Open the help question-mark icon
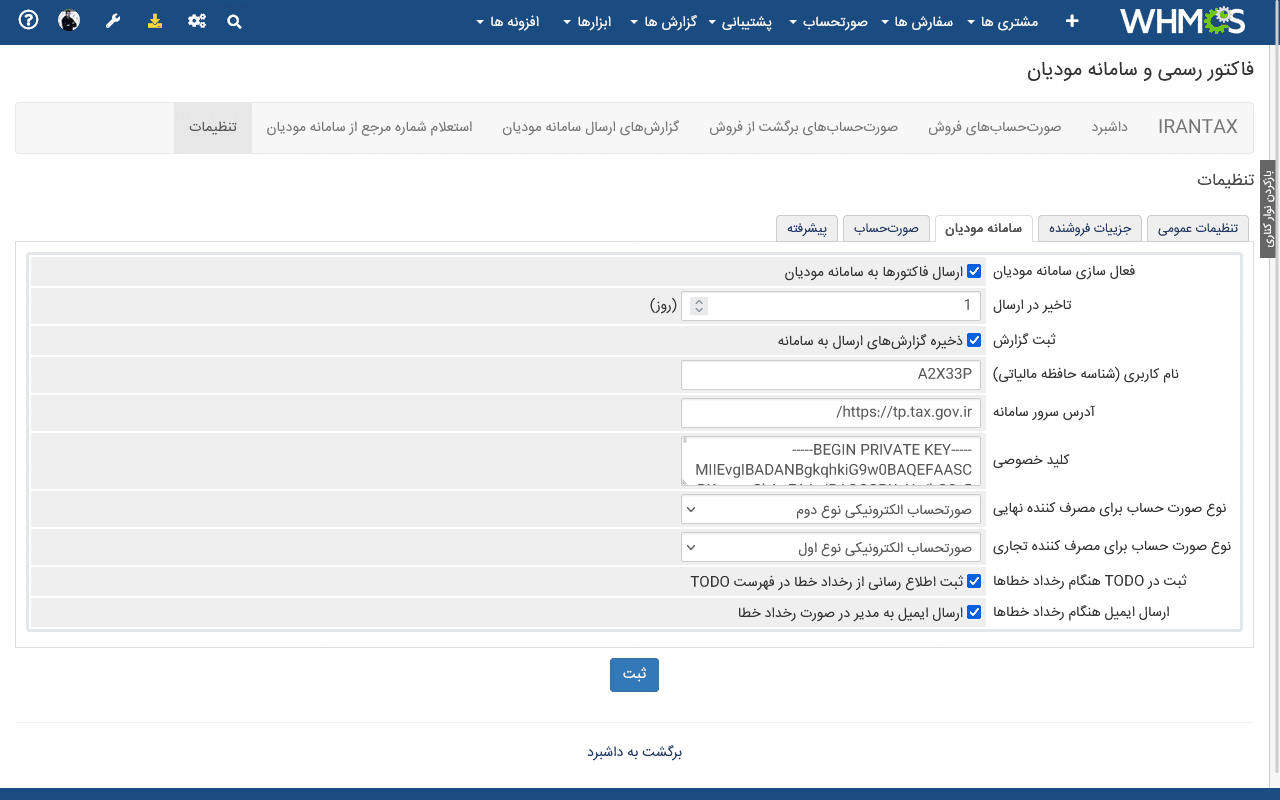This screenshot has width=1280, height=800. pyautogui.click(x=29, y=20)
